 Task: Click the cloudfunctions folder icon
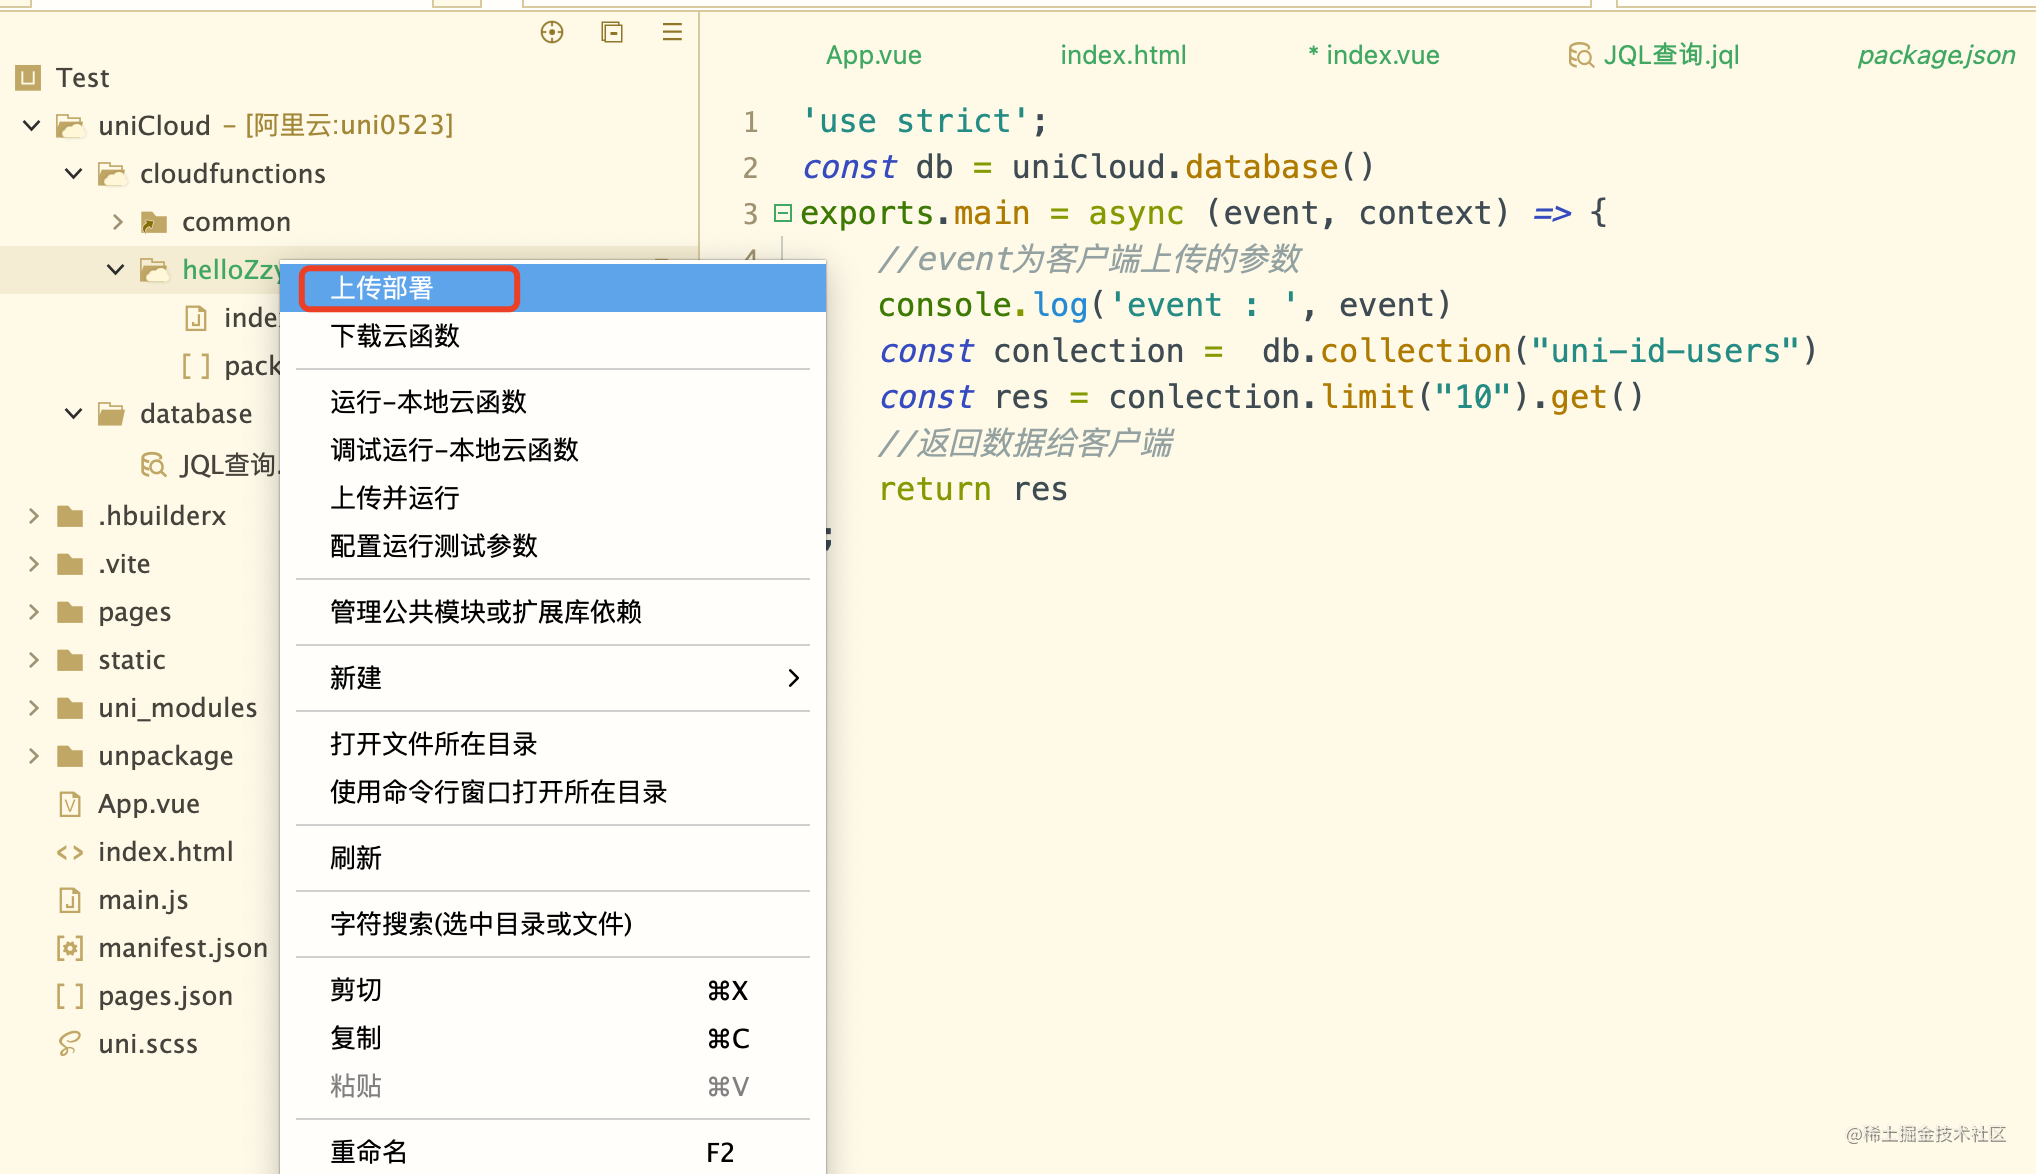pos(112,174)
